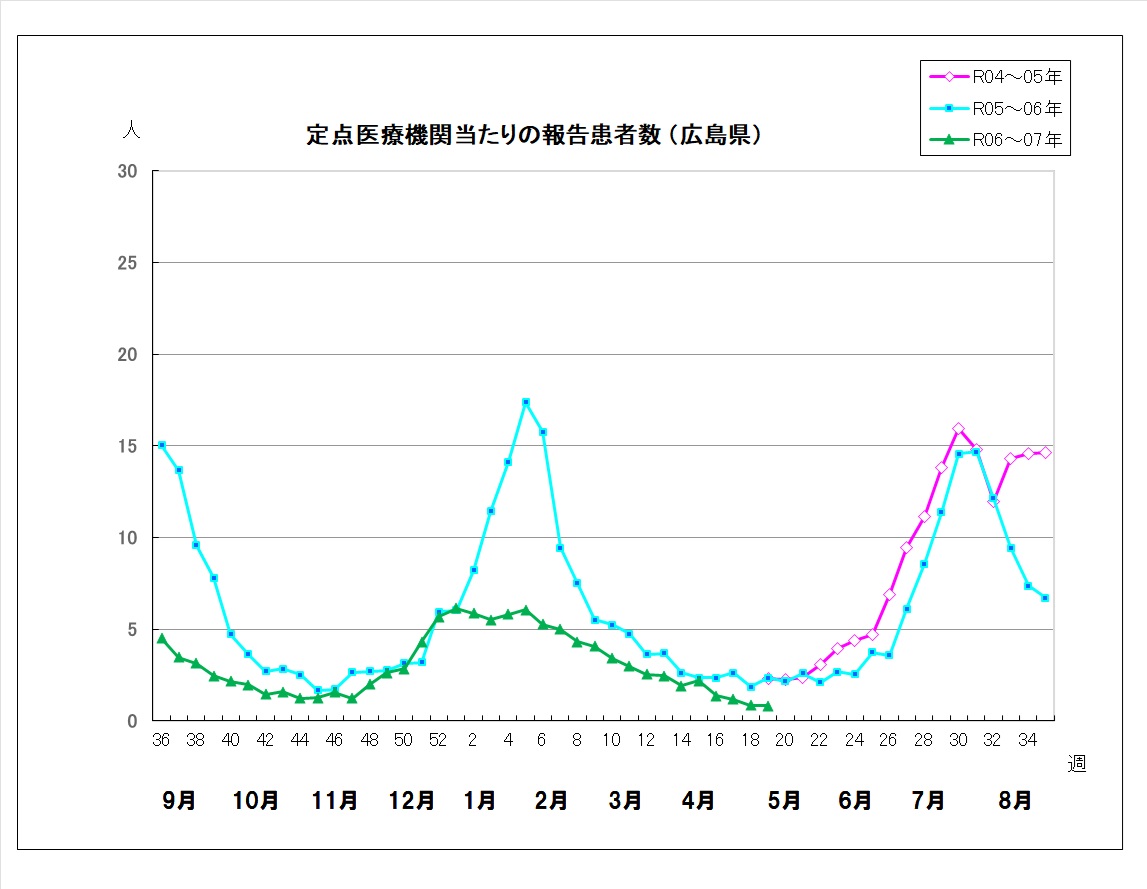Click week label 8 on x-axis
Viewport: 1147px width, 889px height.
576,740
